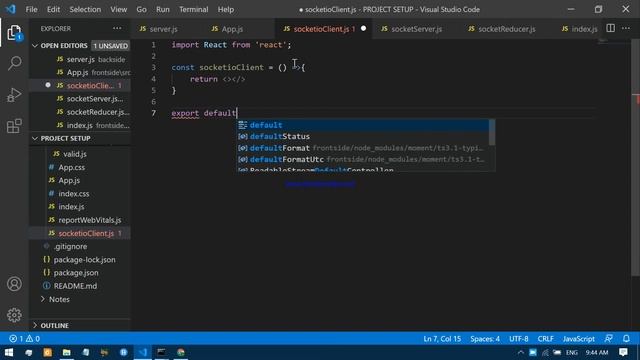Expand the Notes folder
Image resolution: width=640 pixels, height=360 pixels.
click(x=55, y=299)
